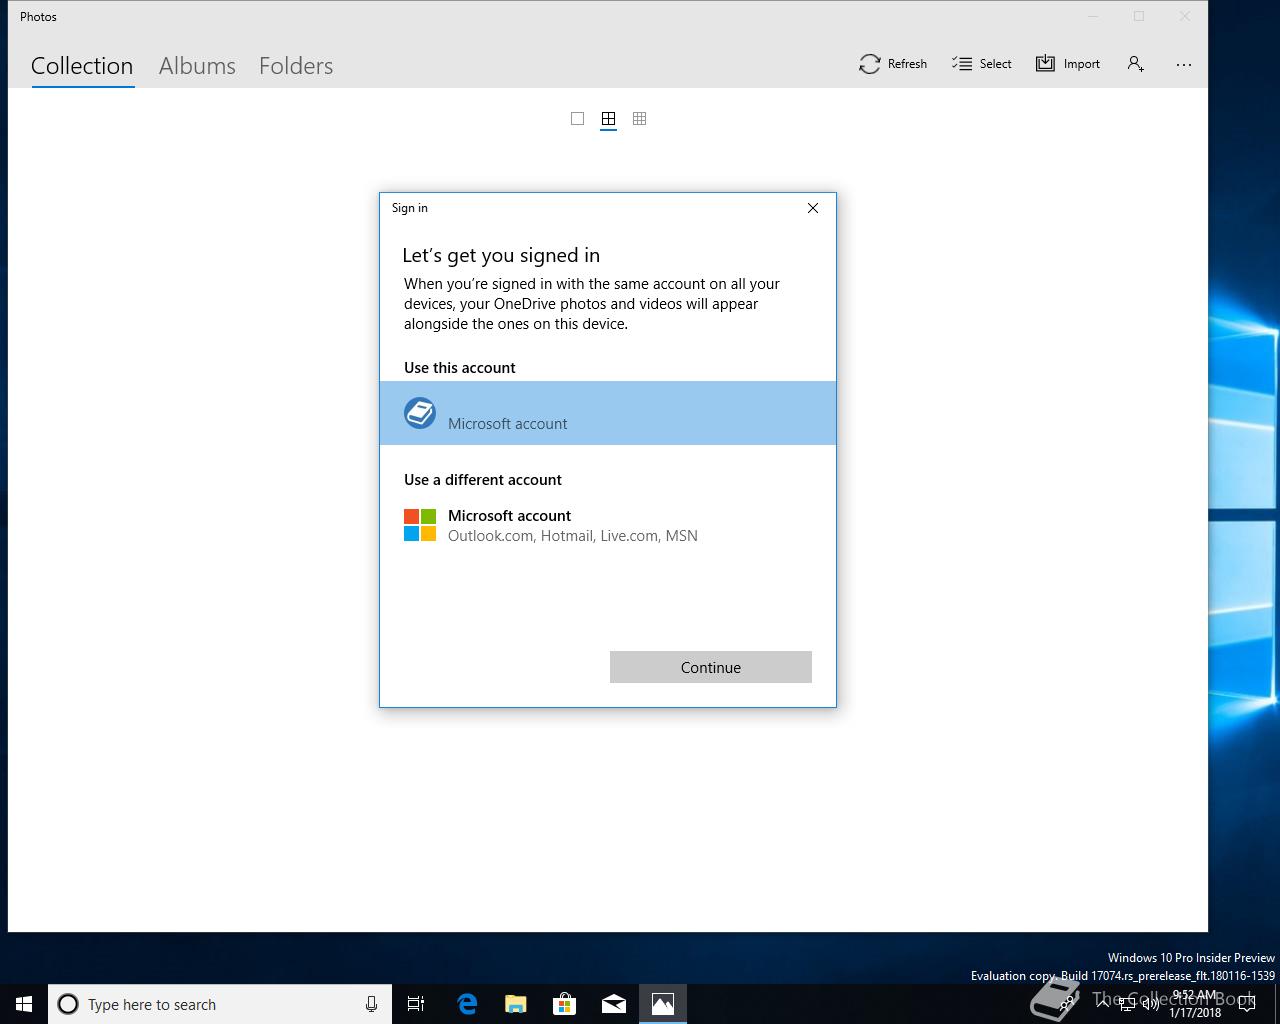Switch to single large tile view
The height and width of the screenshot is (1024, 1280).
[x=577, y=119]
